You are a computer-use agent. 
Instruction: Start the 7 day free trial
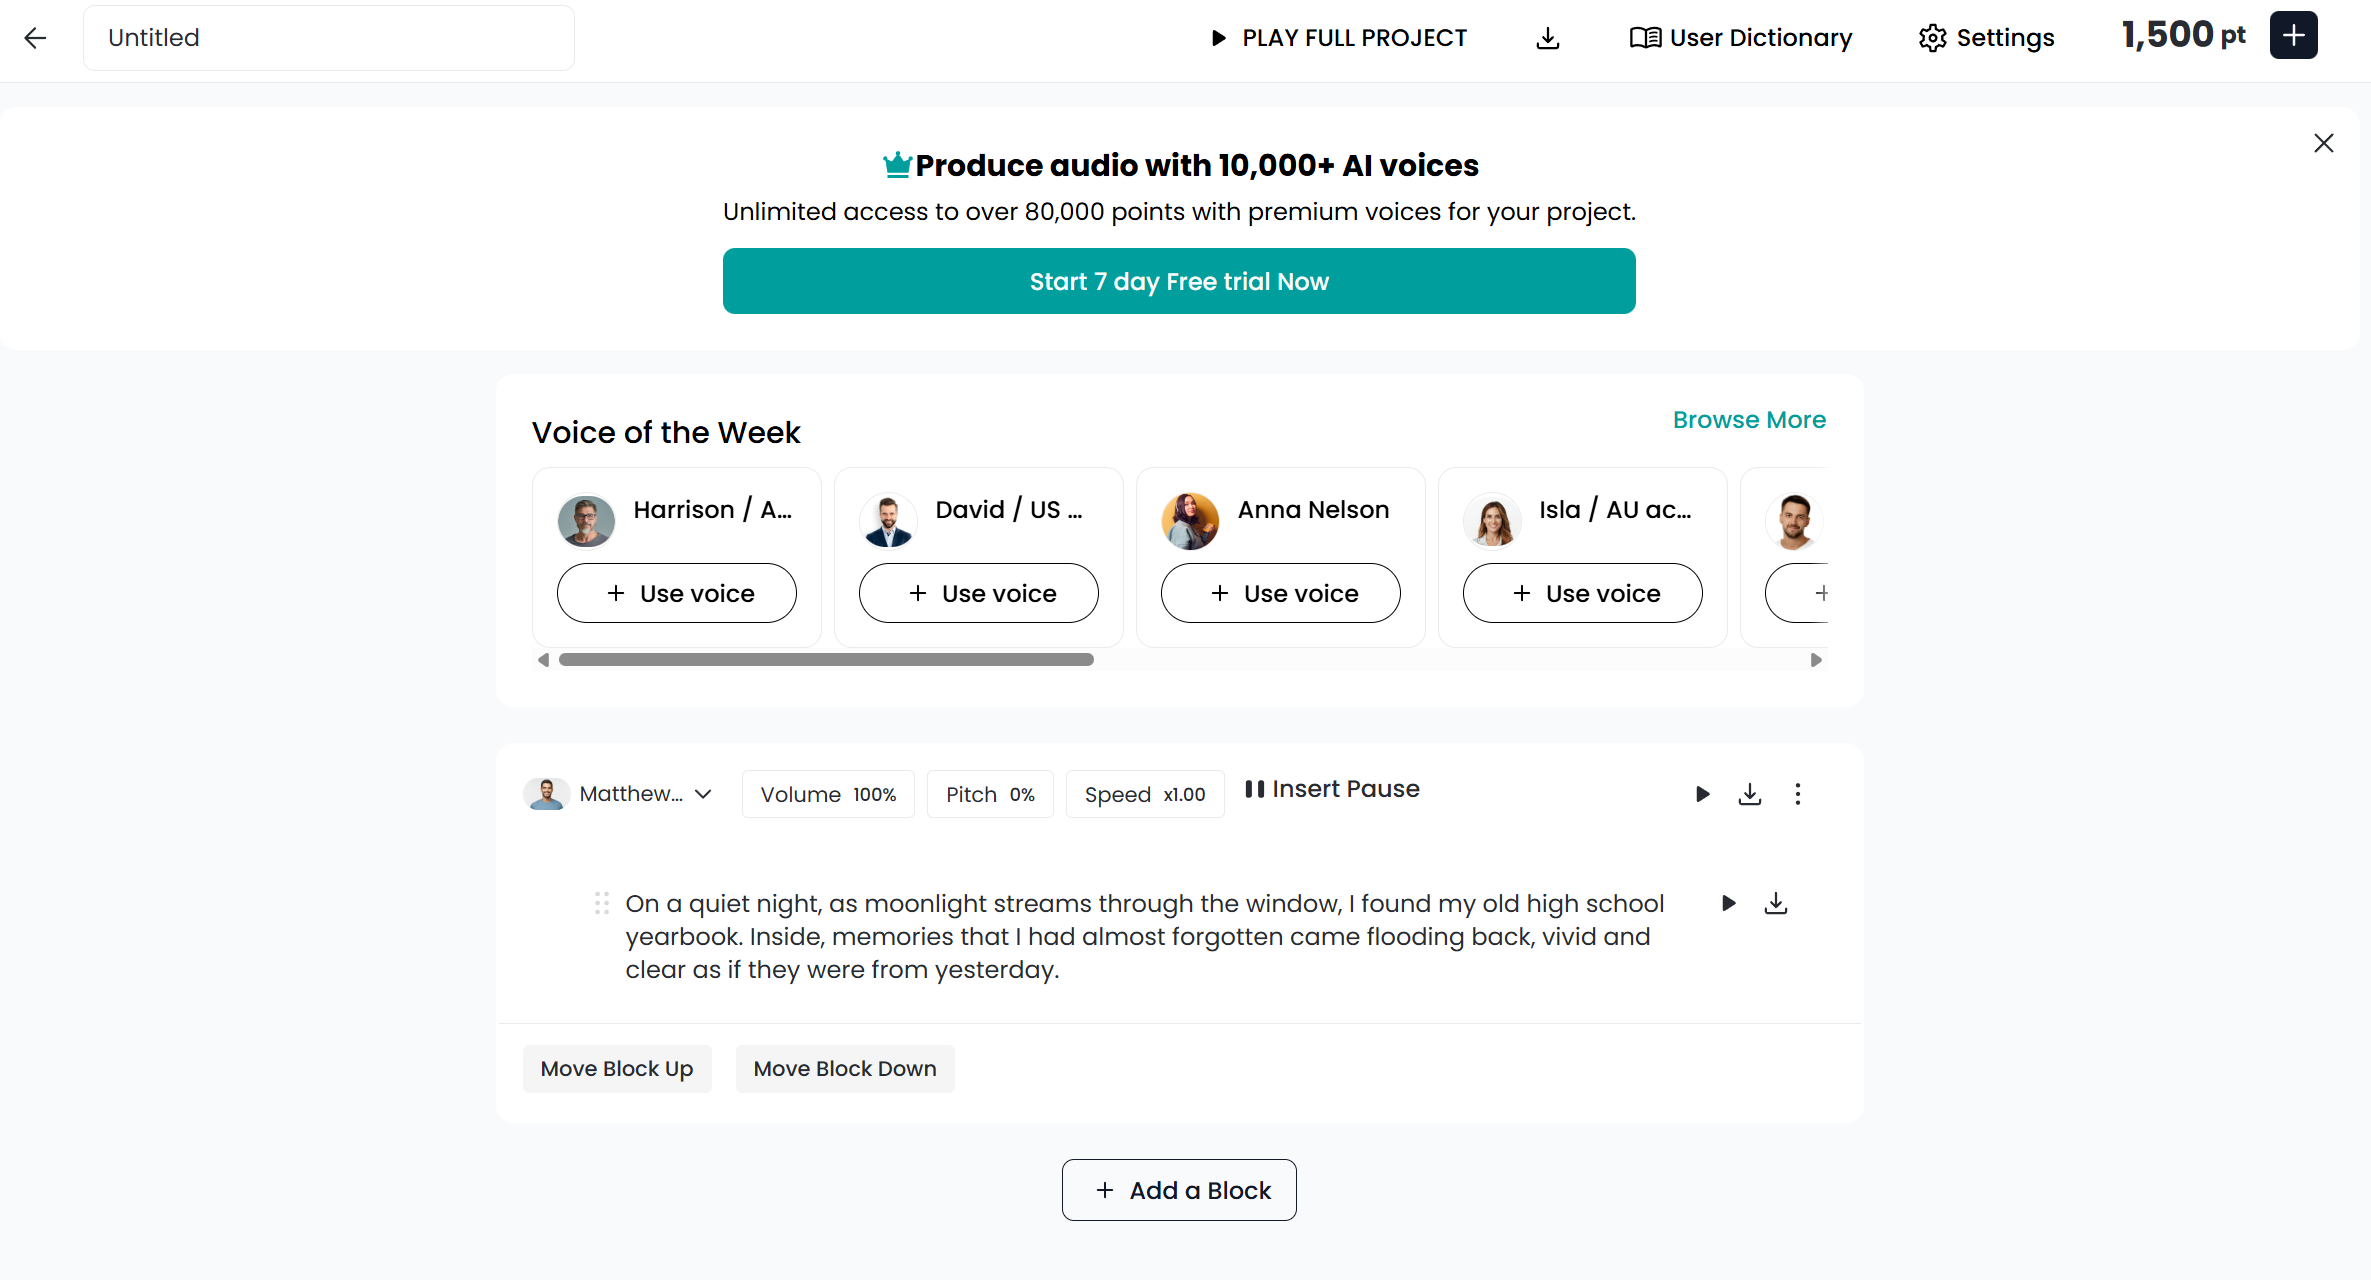point(1179,281)
